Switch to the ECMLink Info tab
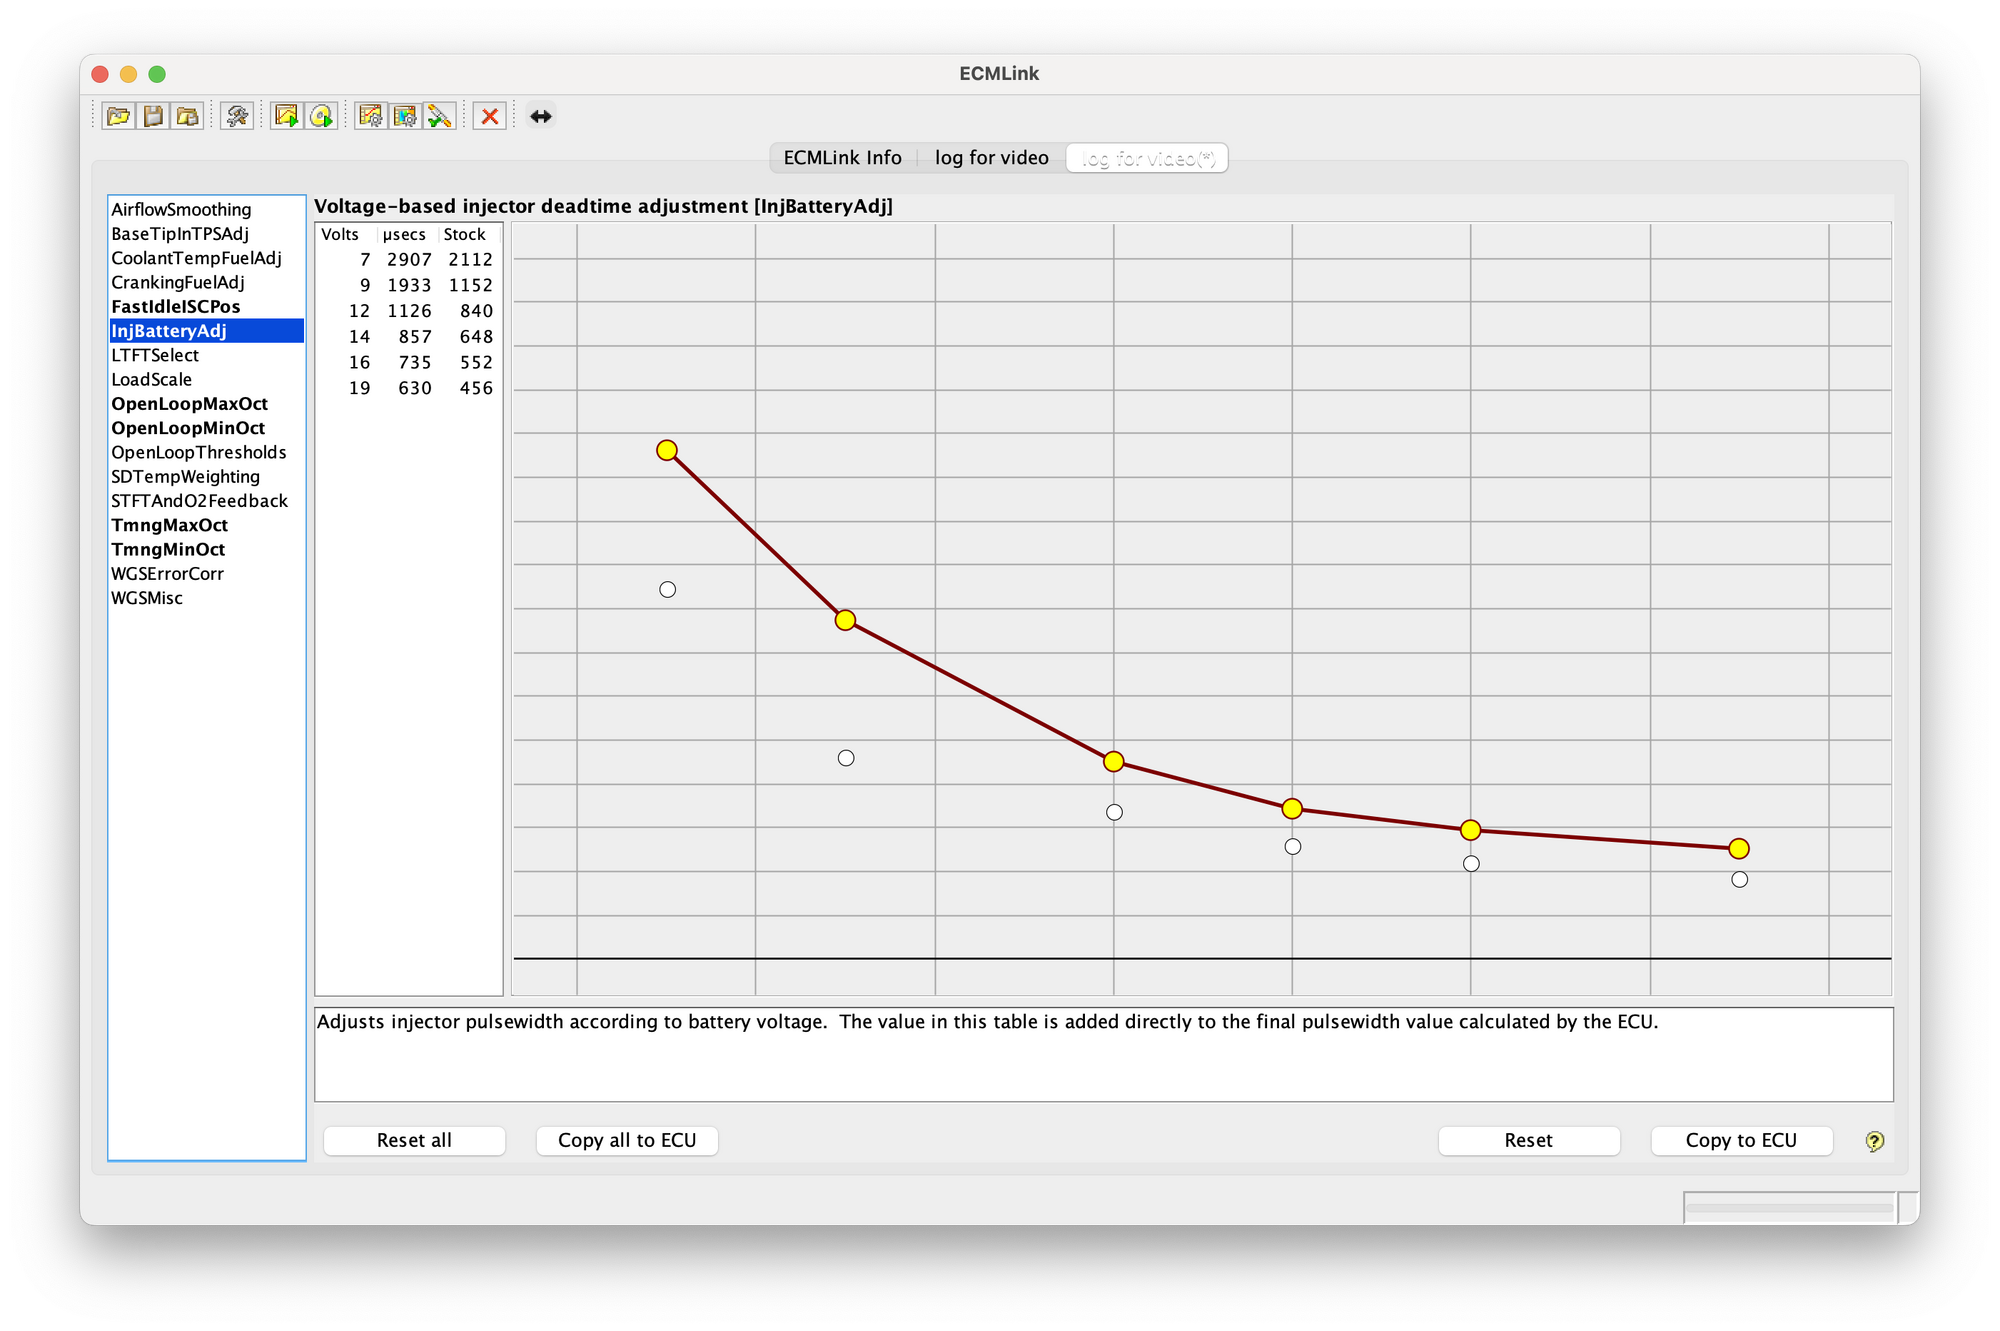 pyautogui.click(x=842, y=158)
